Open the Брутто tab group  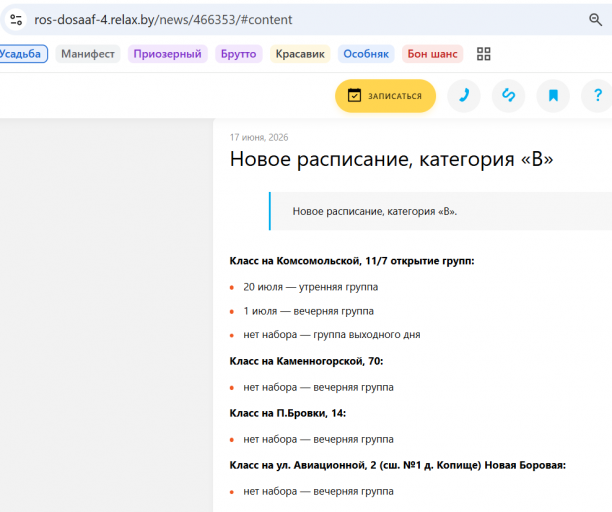click(x=238, y=54)
